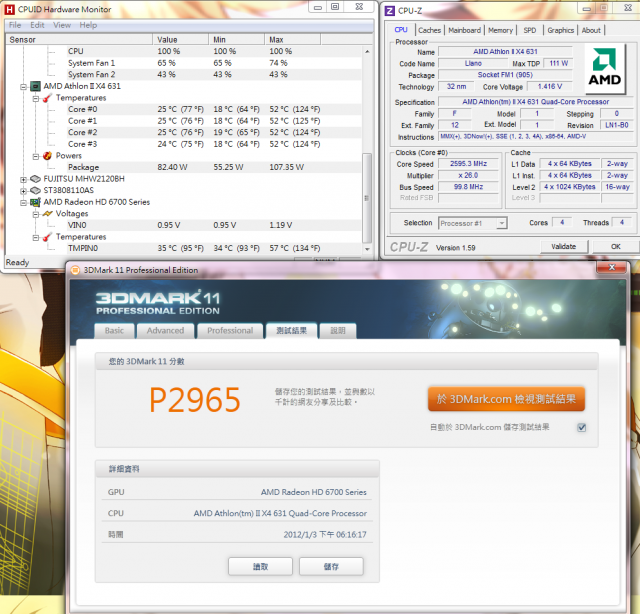
Task: Collapse the Voltages tree node
Action: click(36, 214)
